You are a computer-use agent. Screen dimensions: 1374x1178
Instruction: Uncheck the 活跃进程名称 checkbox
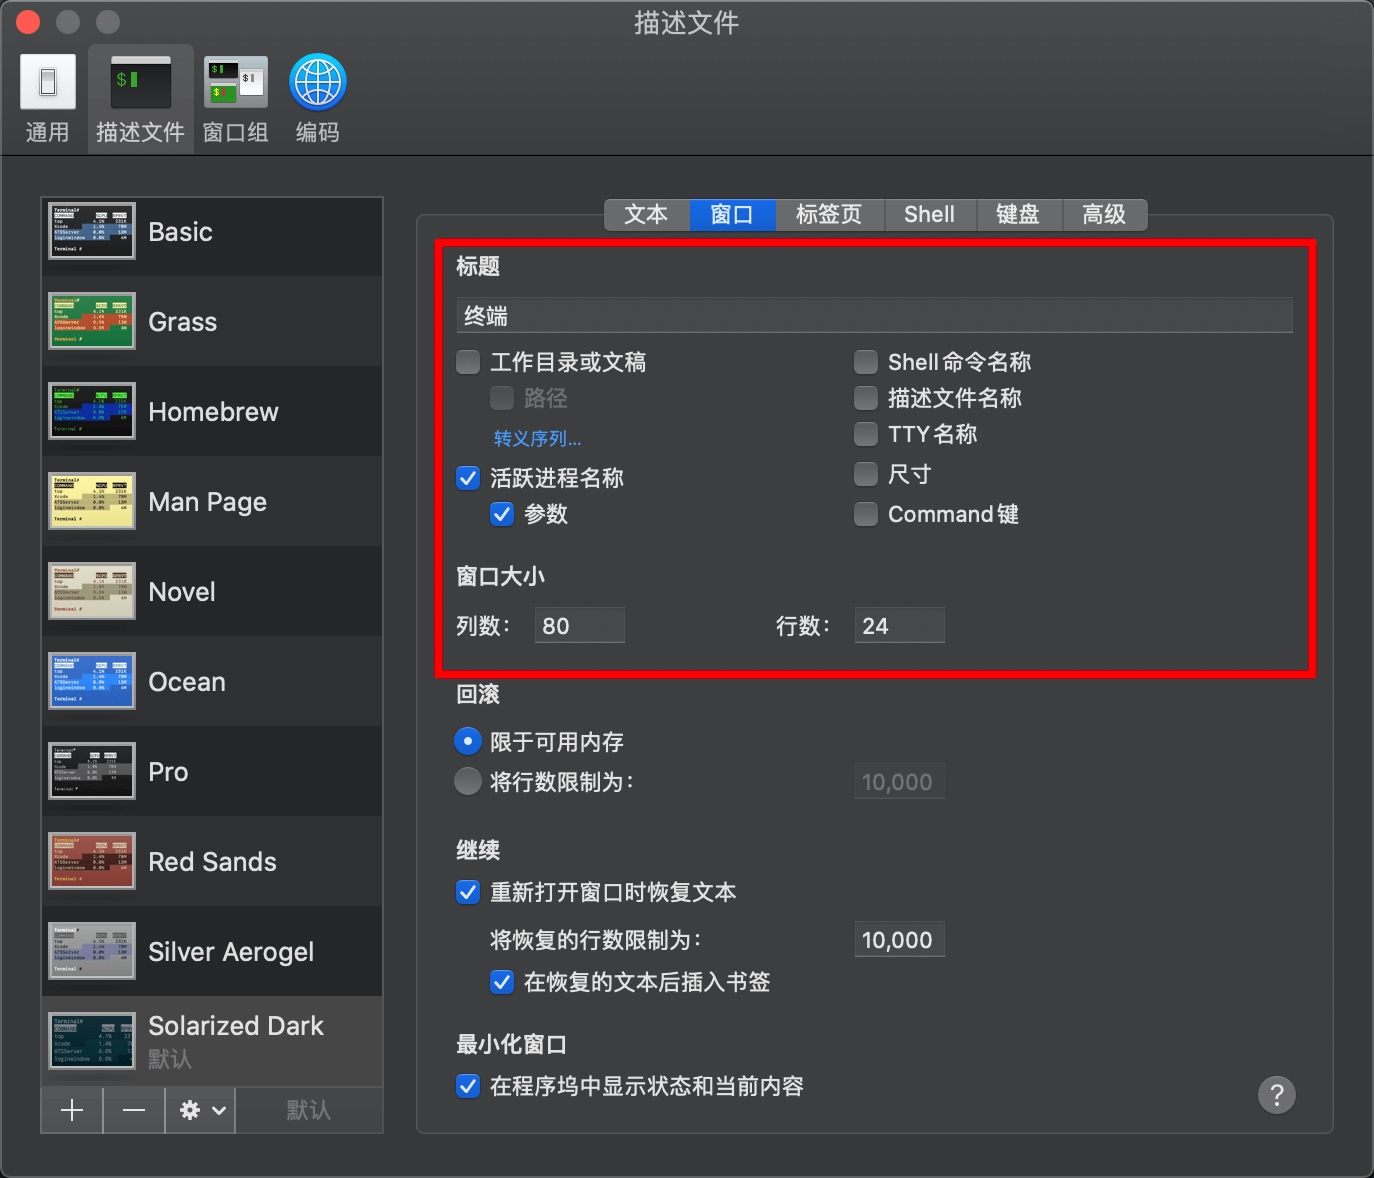point(468,478)
